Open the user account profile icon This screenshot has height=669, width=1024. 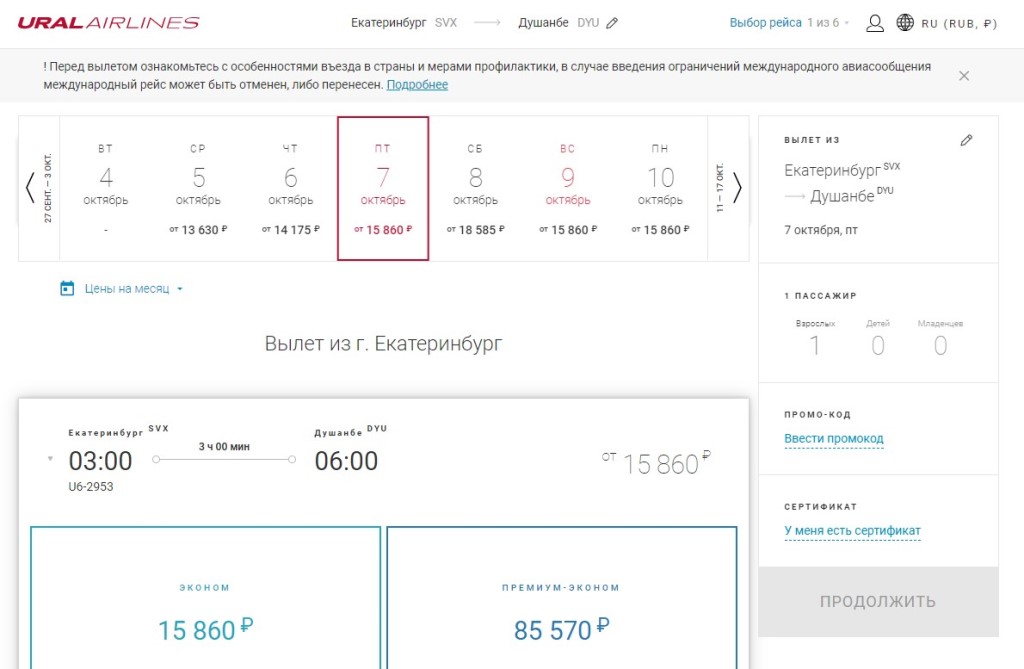875,23
